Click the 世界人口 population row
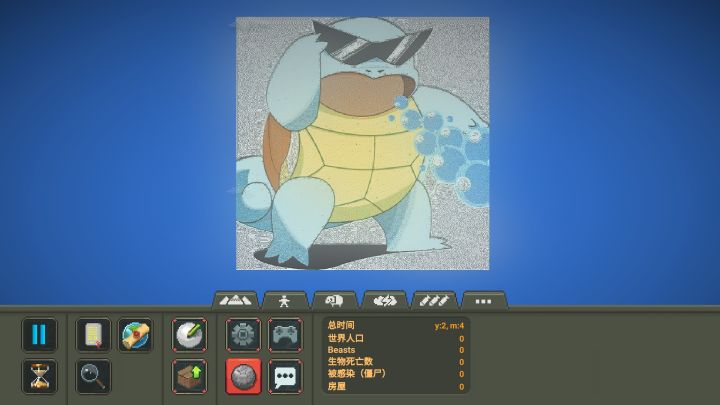Image resolution: width=720 pixels, height=405 pixels. point(396,338)
